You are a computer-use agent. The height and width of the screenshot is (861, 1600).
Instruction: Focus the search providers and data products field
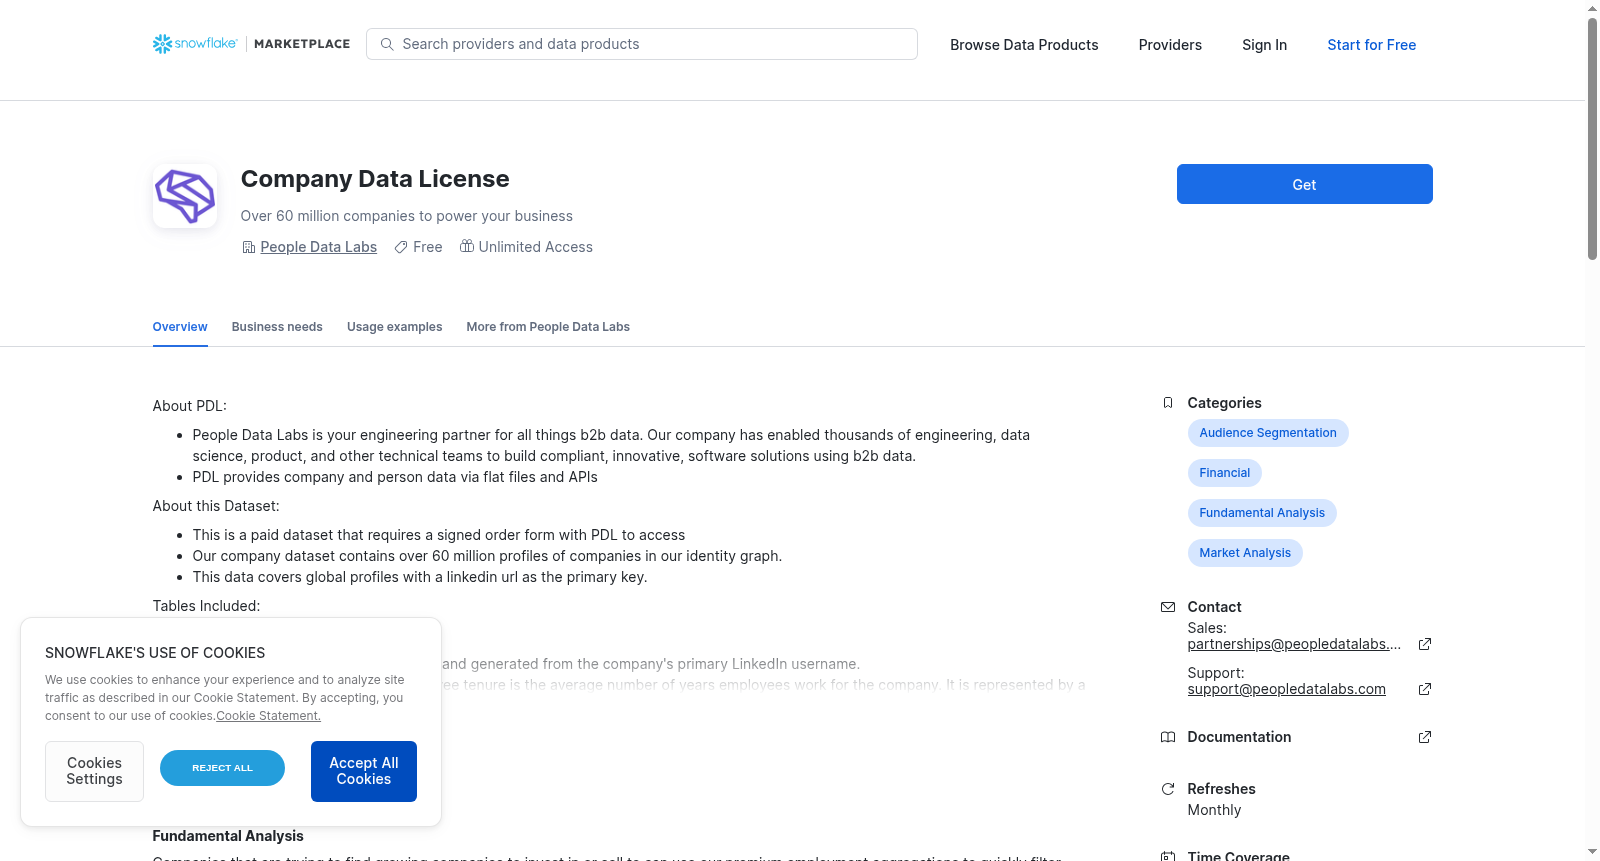[642, 44]
